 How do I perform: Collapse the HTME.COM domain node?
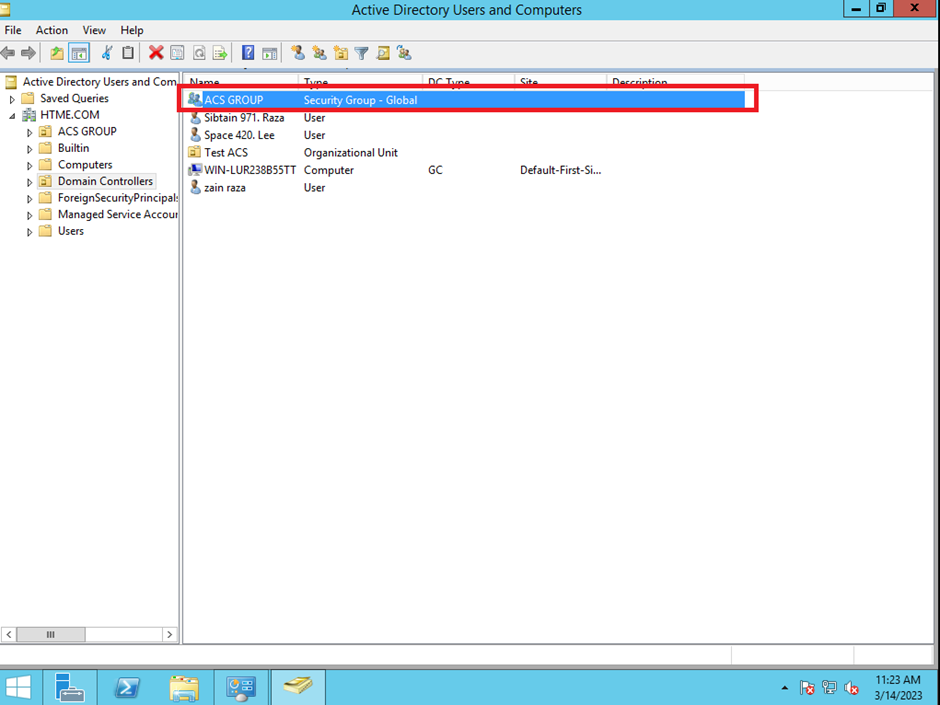point(13,115)
